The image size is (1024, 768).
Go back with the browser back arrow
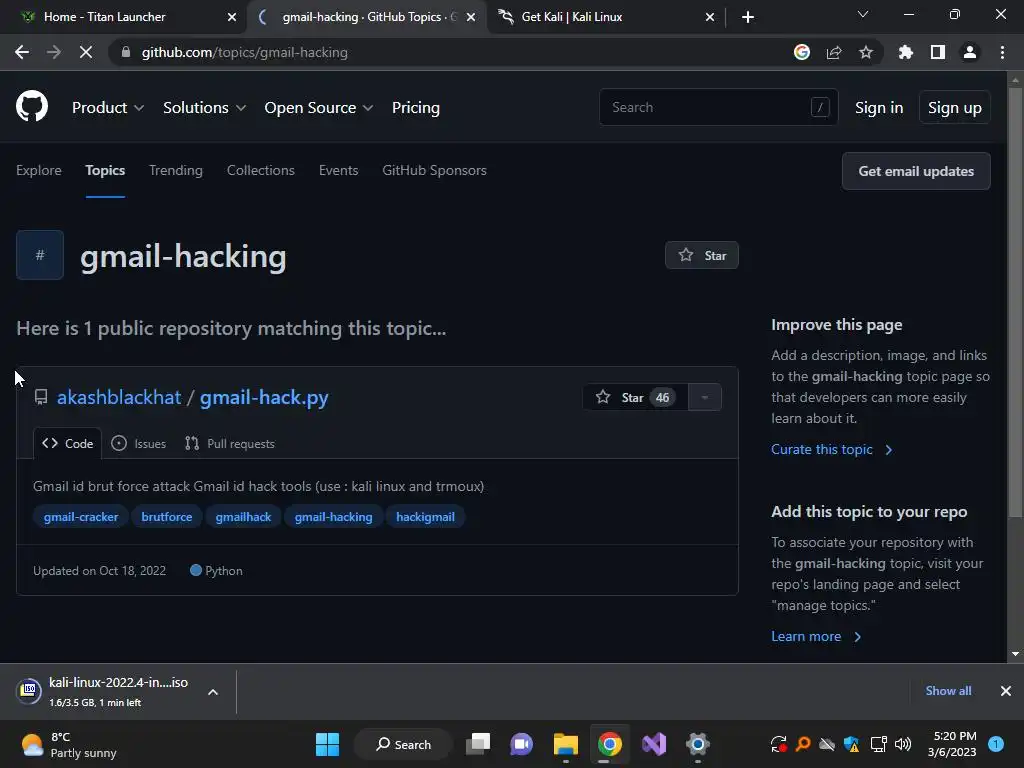coord(22,52)
